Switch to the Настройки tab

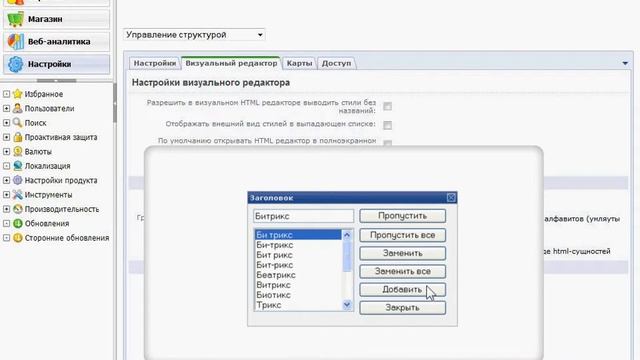click(x=155, y=63)
